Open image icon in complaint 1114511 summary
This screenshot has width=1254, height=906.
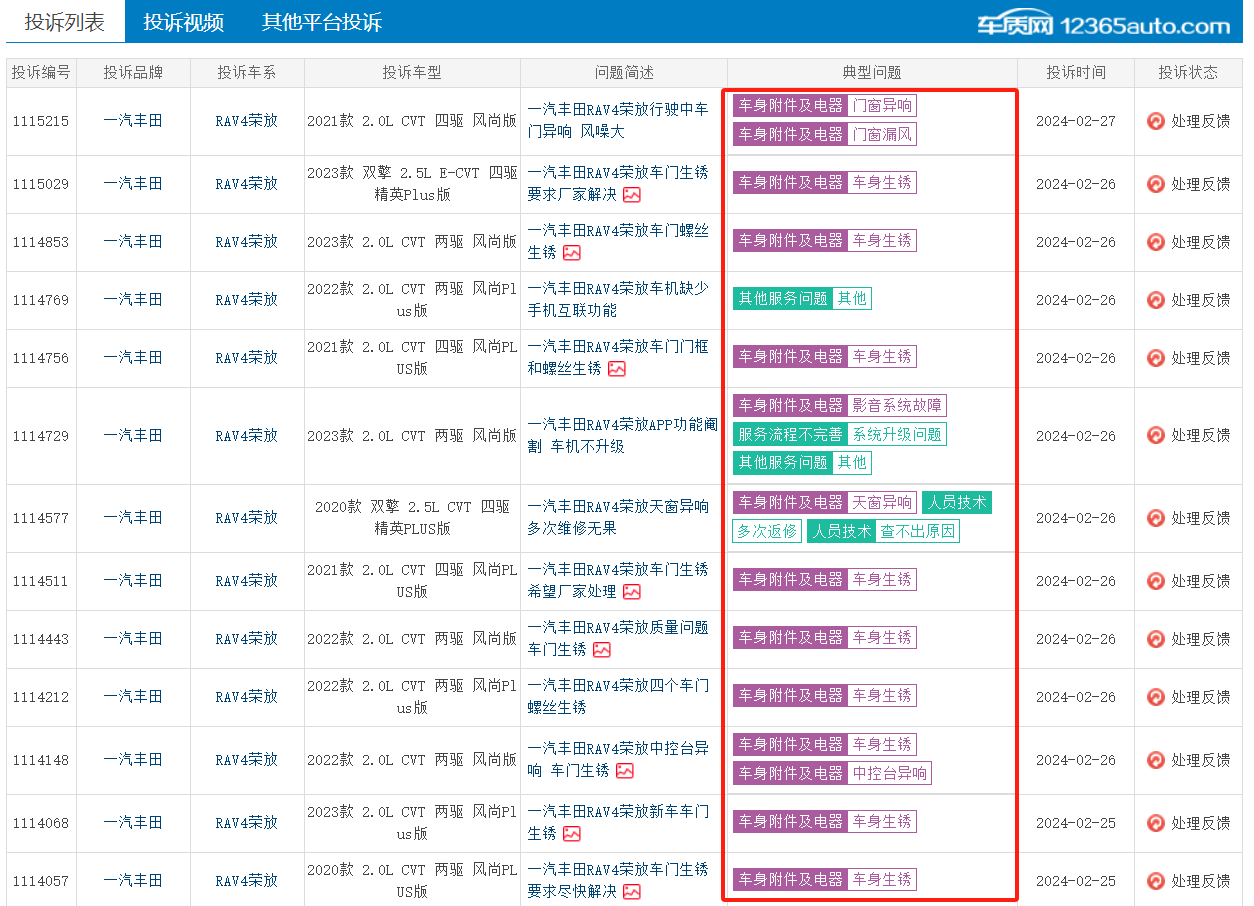(x=632, y=592)
